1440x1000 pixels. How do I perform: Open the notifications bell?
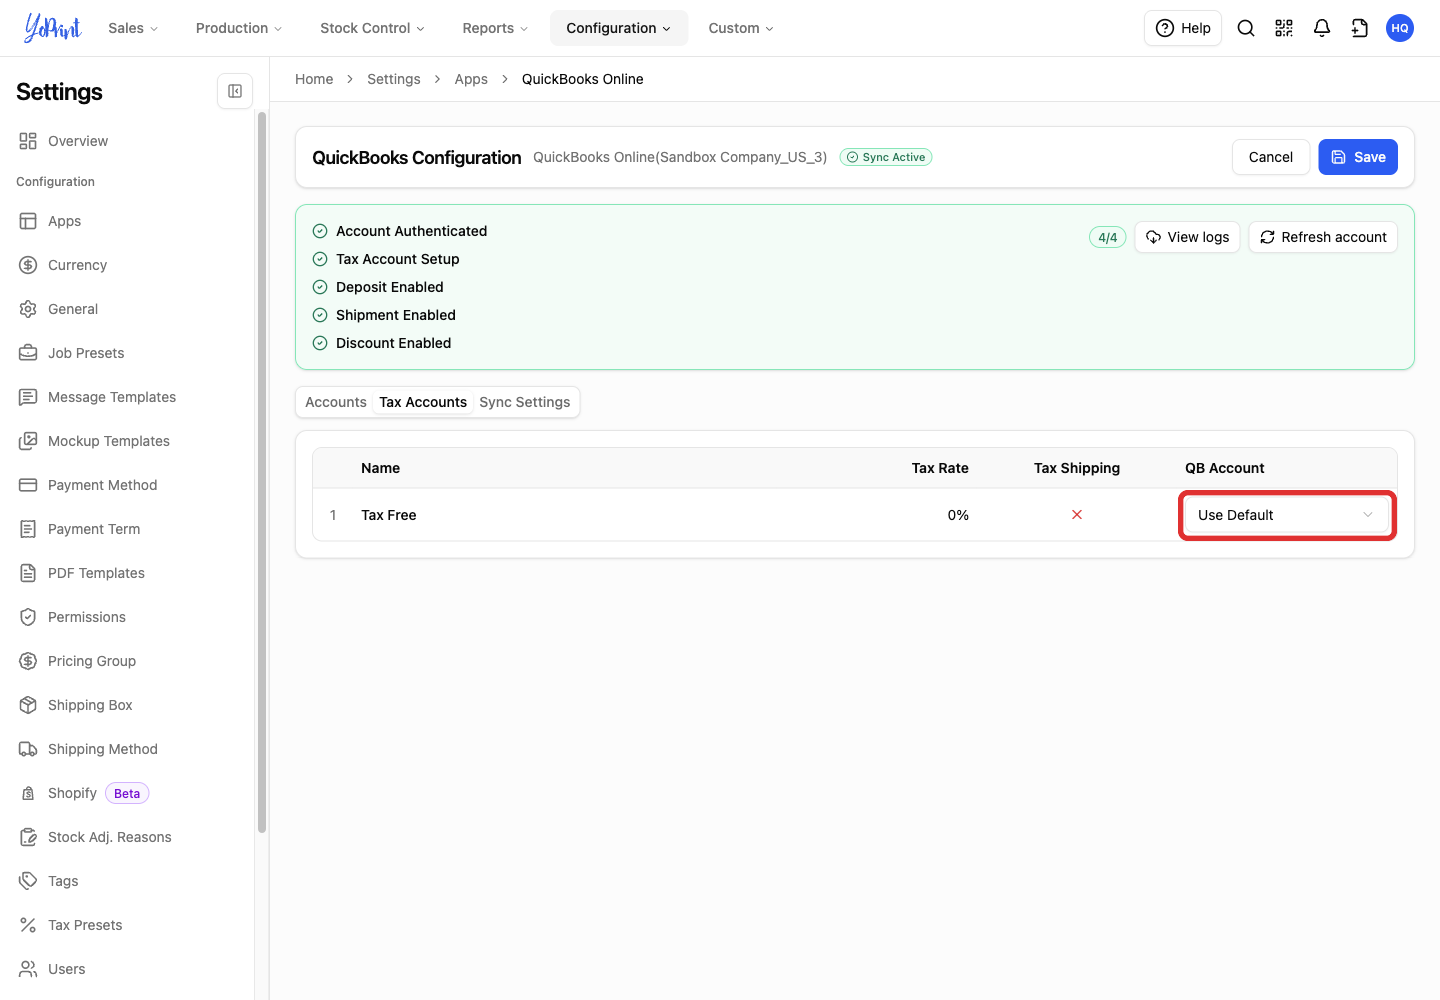pyautogui.click(x=1322, y=28)
